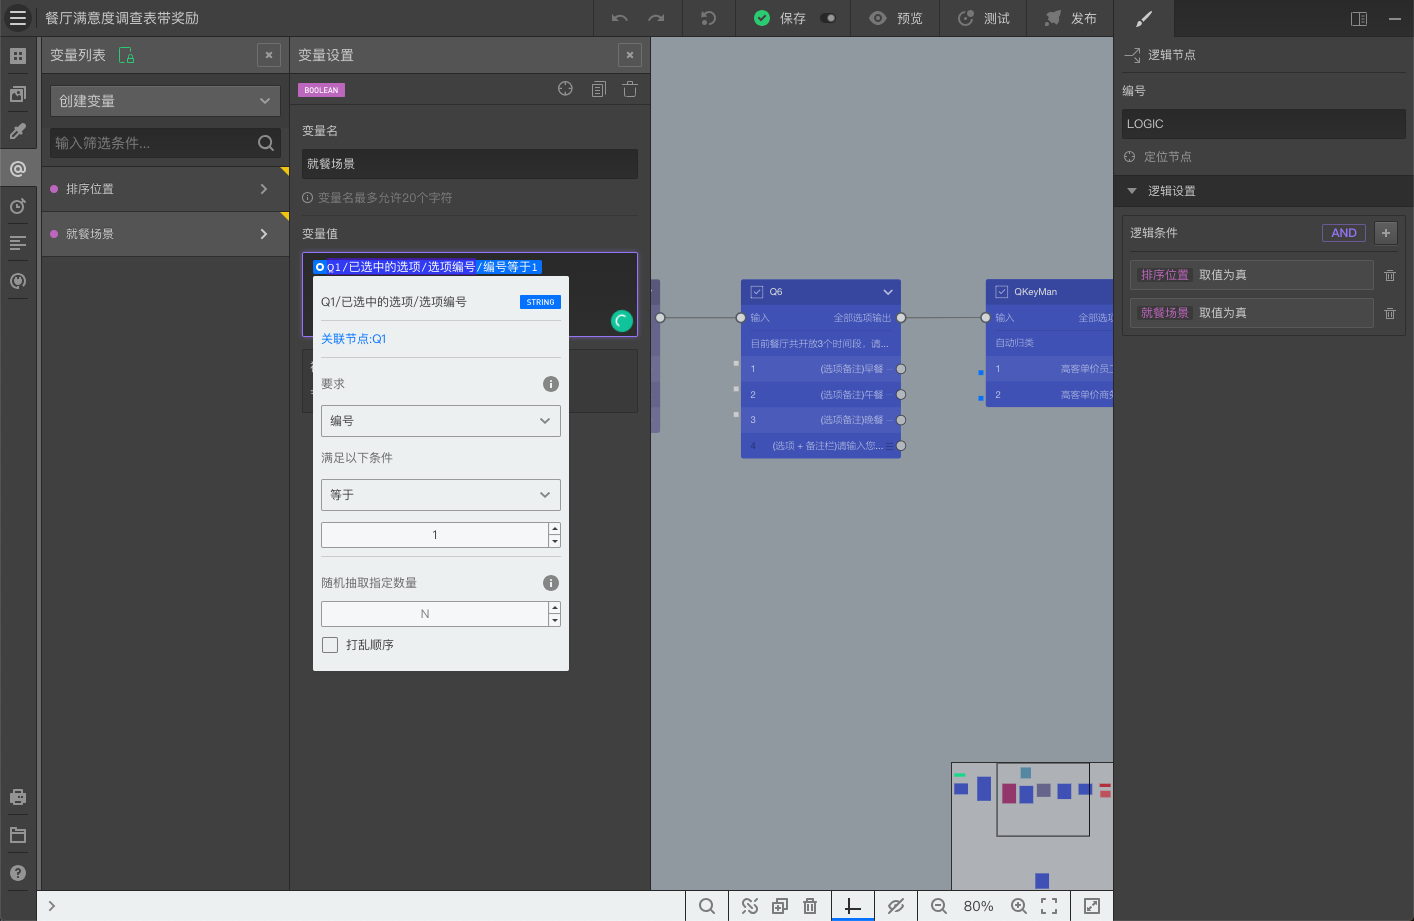Click the undo arrow in toolbar

tap(620, 18)
